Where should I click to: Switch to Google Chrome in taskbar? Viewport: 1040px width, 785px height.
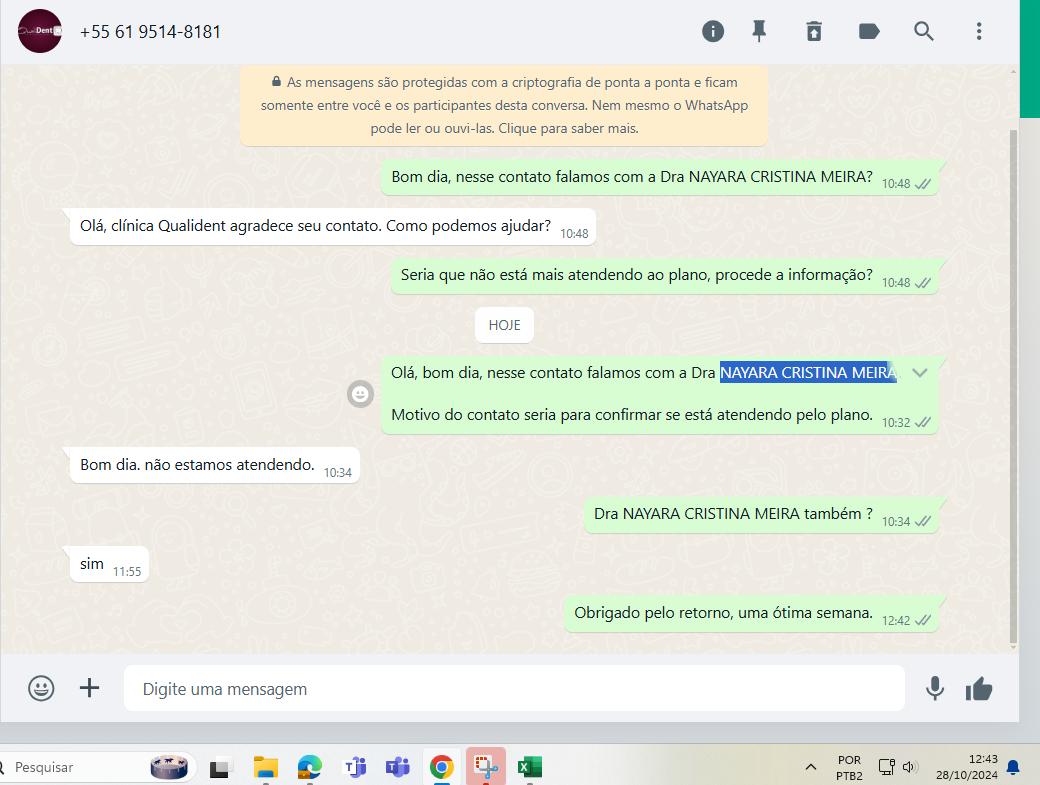point(442,767)
